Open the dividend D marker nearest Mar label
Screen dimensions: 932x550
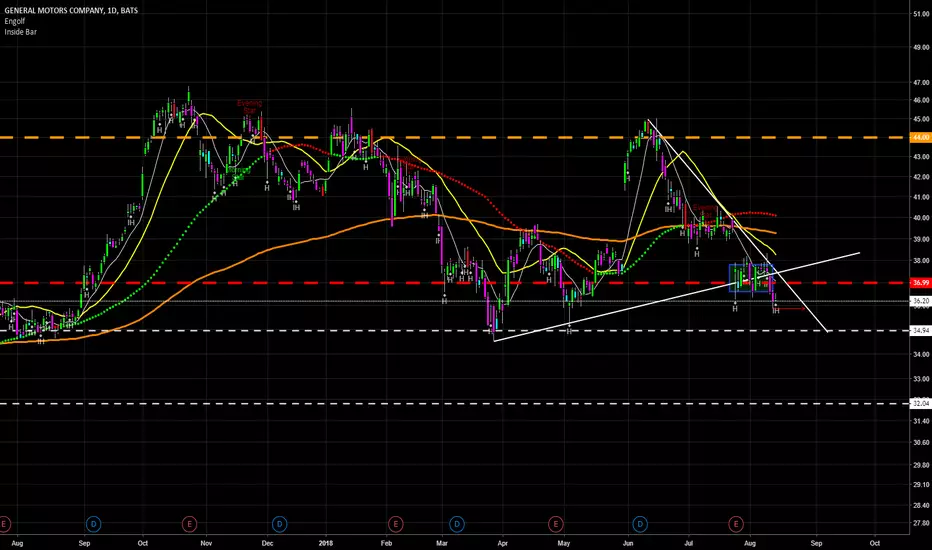point(456,524)
